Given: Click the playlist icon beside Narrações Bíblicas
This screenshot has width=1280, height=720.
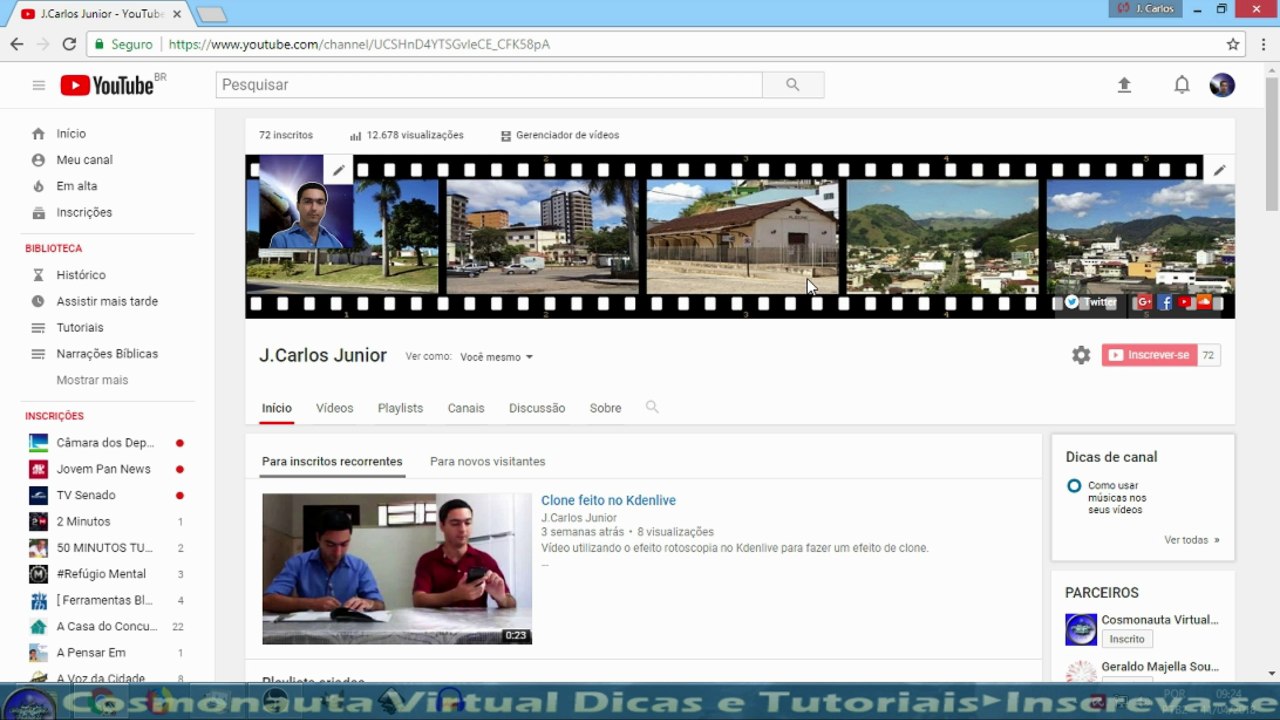Looking at the screenshot, I should pyautogui.click(x=38, y=354).
